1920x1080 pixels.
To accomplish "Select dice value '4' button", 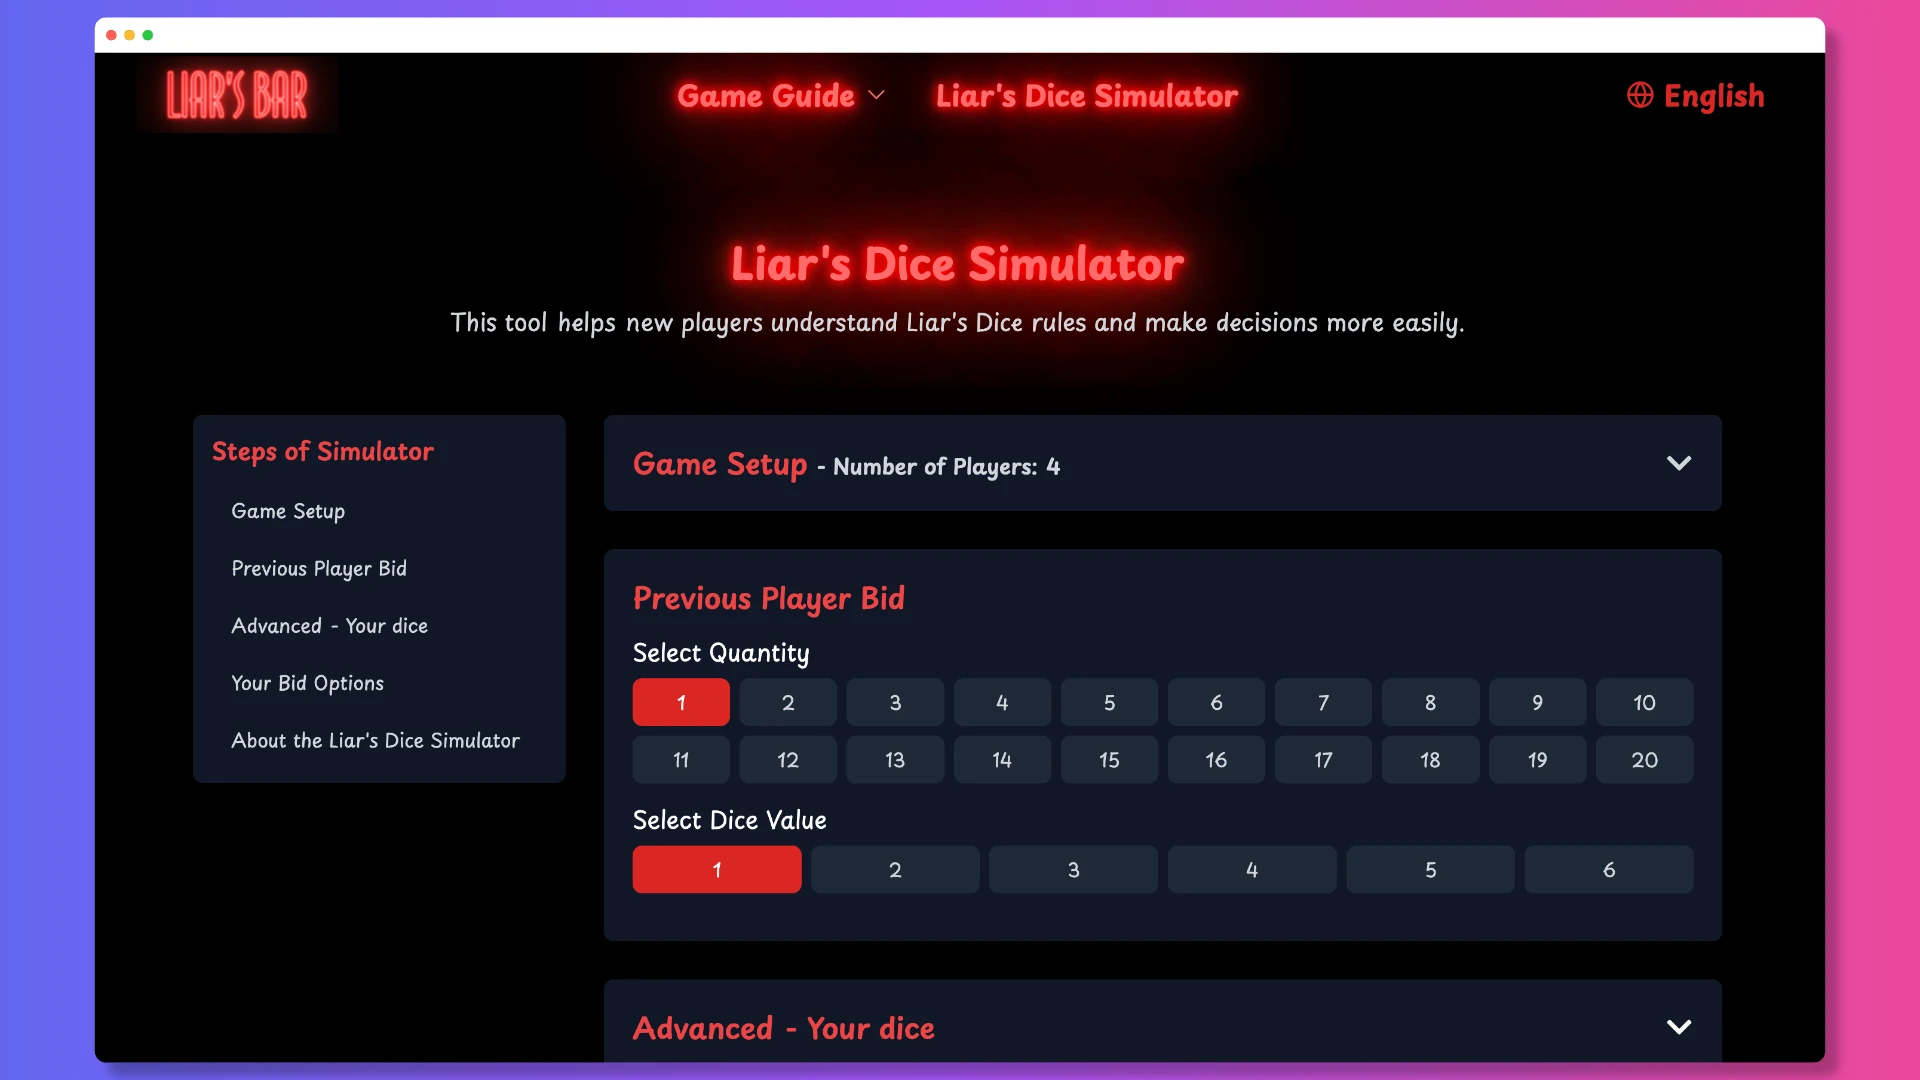I will click(x=1249, y=869).
